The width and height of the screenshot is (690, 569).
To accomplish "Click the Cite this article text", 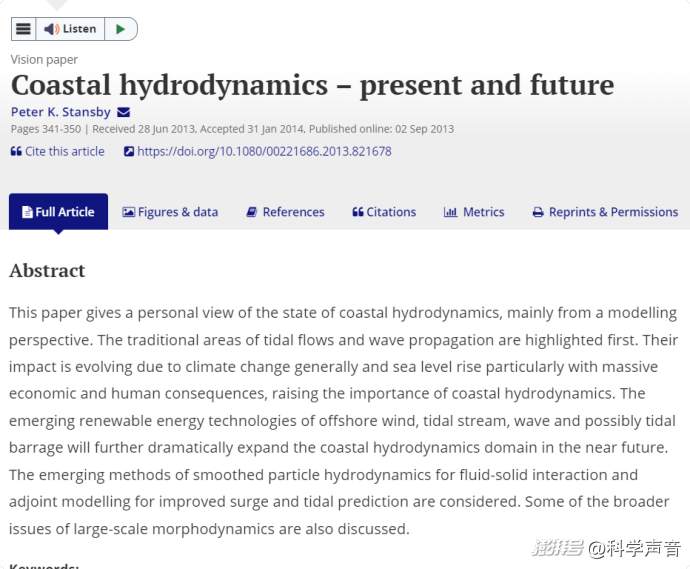I will (65, 152).
